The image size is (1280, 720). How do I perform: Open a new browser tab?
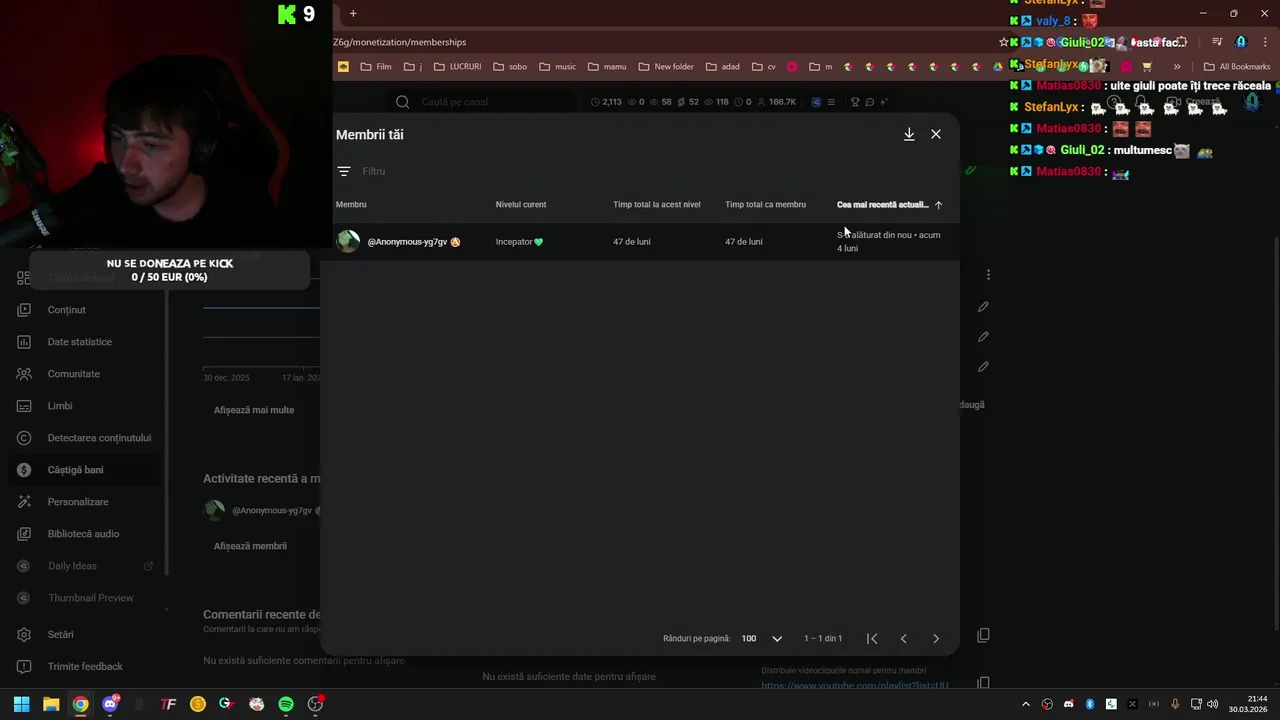(353, 14)
